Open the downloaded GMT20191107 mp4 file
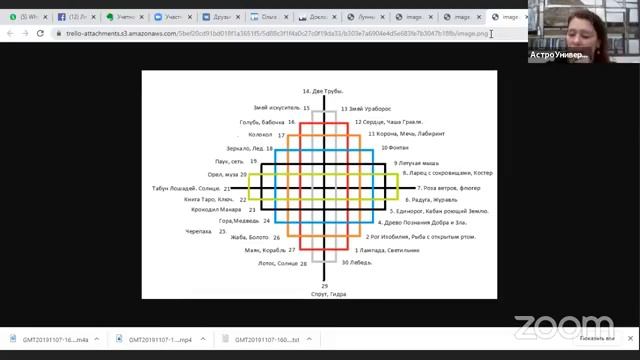Viewport: 640px width, 360px height. click(x=160, y=340)
